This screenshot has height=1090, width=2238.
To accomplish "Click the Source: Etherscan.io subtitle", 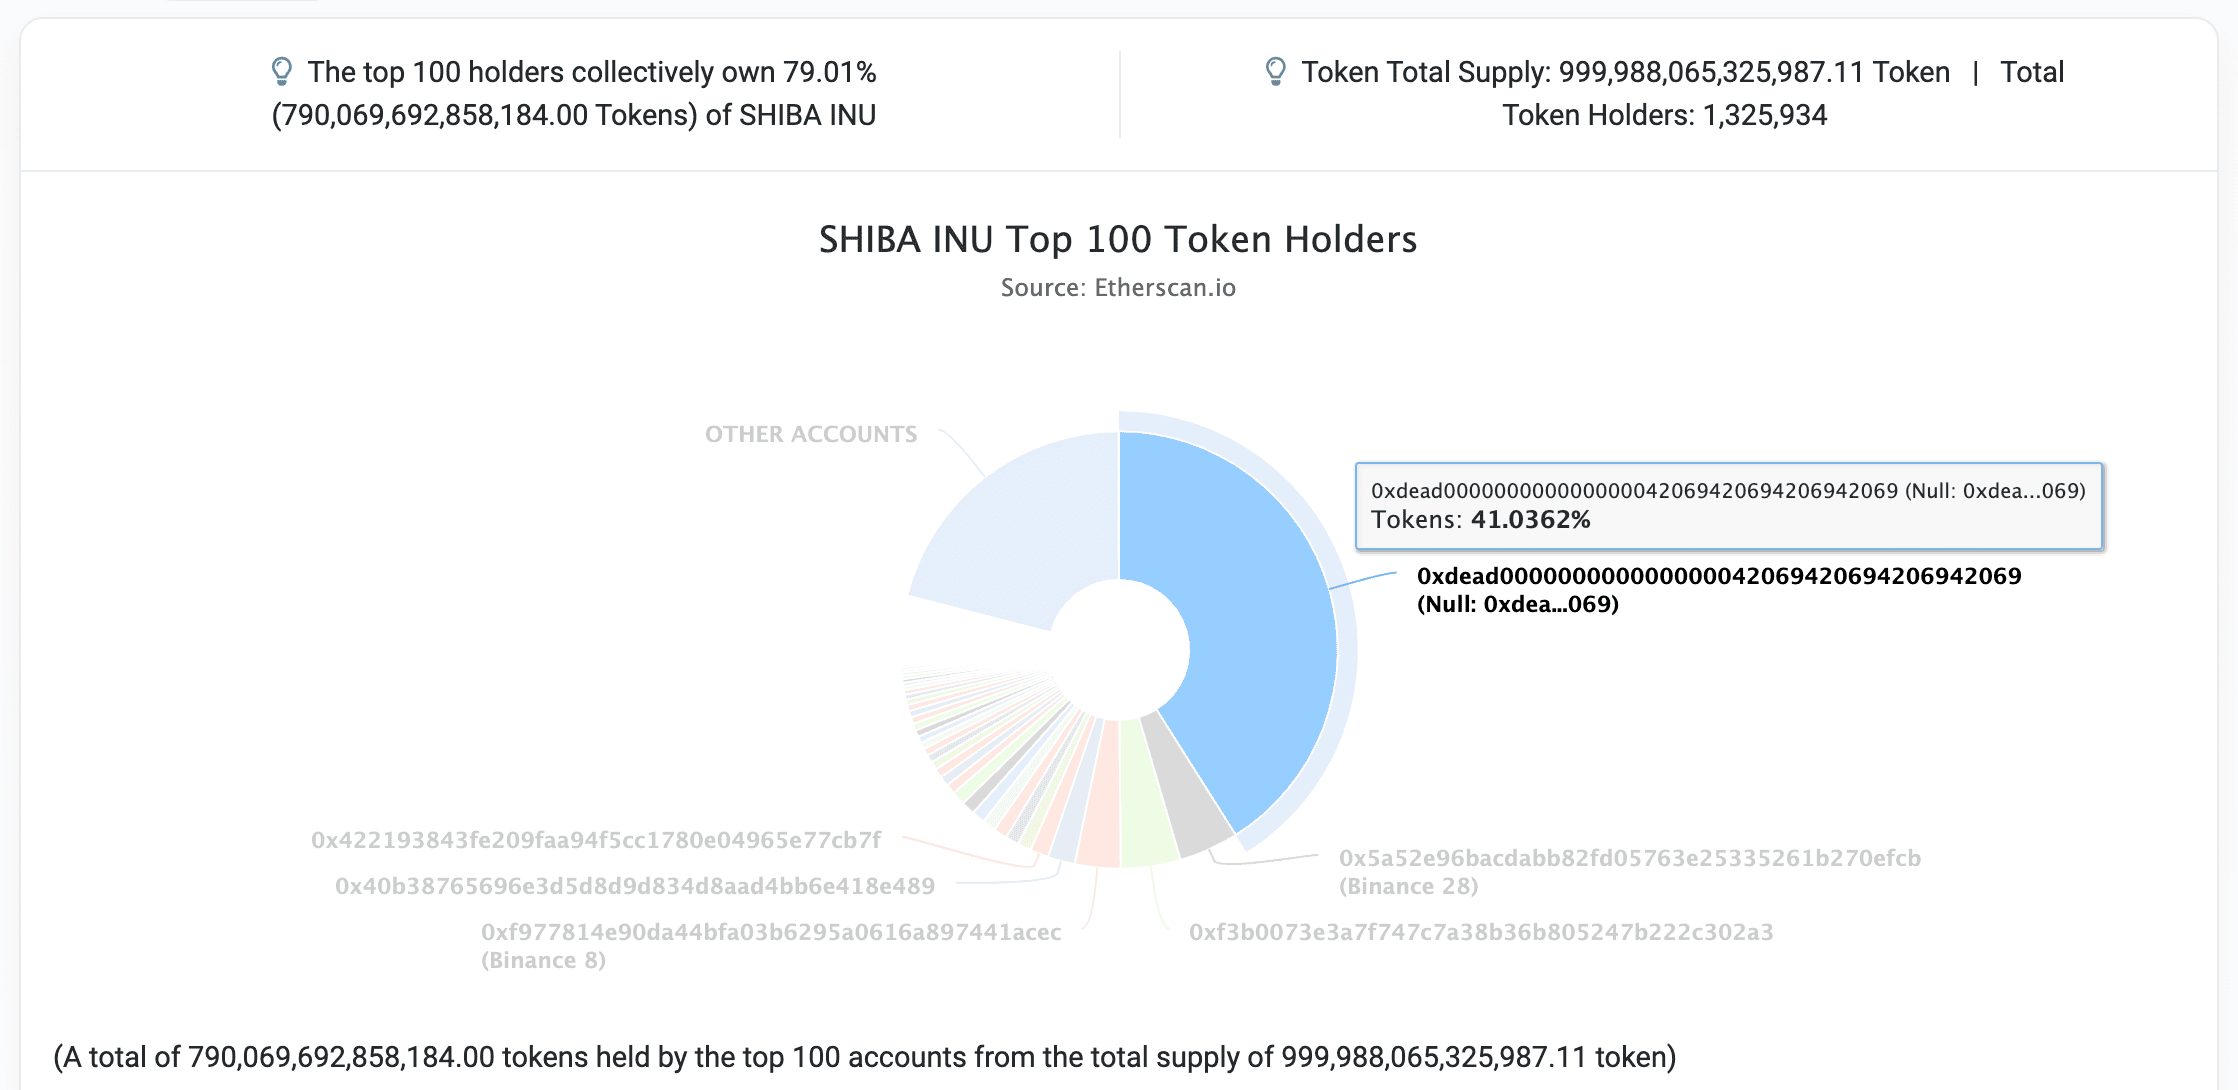I will click(x=1118, y=288).
